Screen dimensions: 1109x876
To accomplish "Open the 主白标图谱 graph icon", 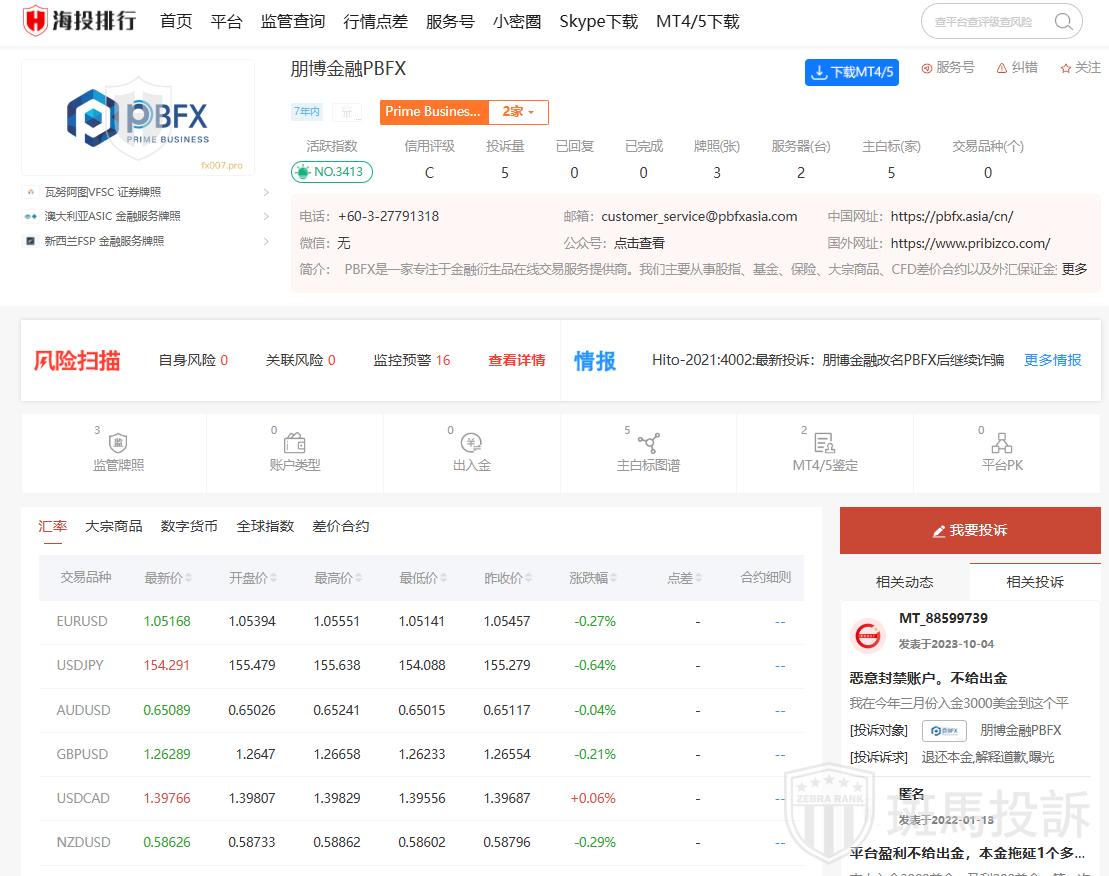I will [648, 443].
